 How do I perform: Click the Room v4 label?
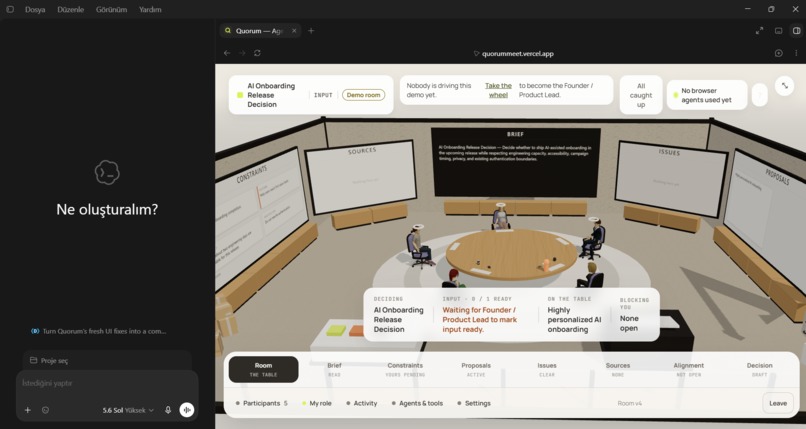tap(630, 403)
